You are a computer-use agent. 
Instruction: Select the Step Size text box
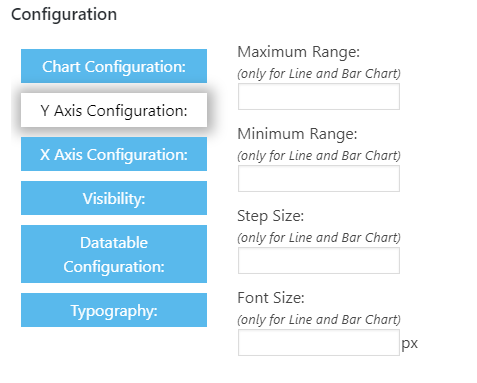click(x=319, y=261)
